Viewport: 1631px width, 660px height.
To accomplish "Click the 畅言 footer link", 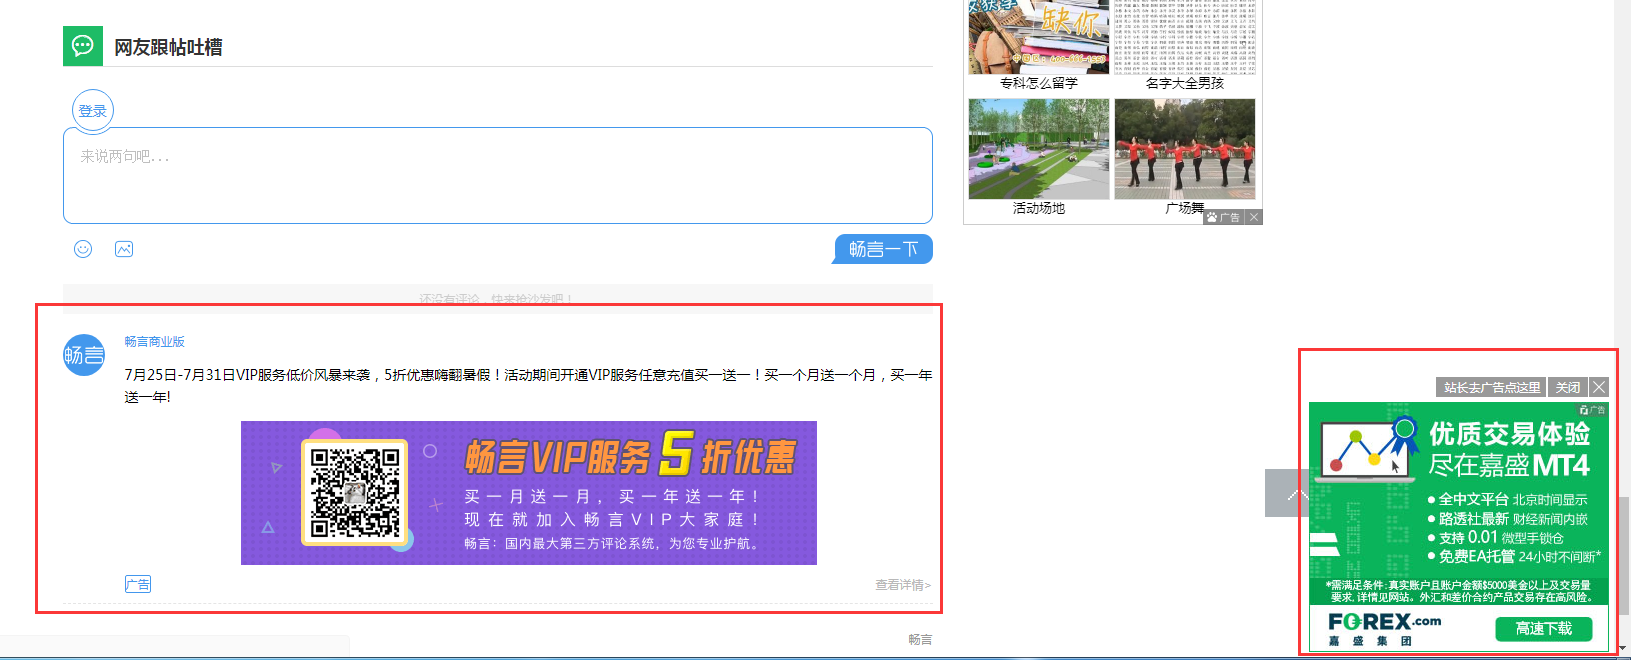I will [x=920, y=640].
